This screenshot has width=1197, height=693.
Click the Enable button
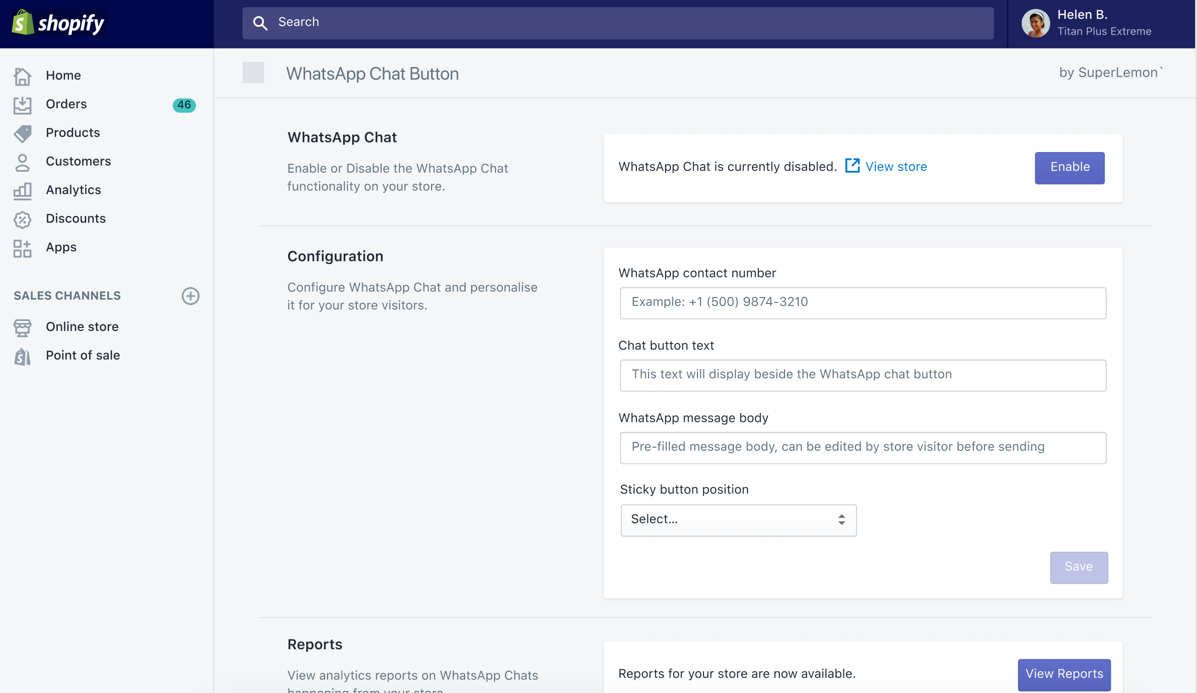click(1070, 168)
